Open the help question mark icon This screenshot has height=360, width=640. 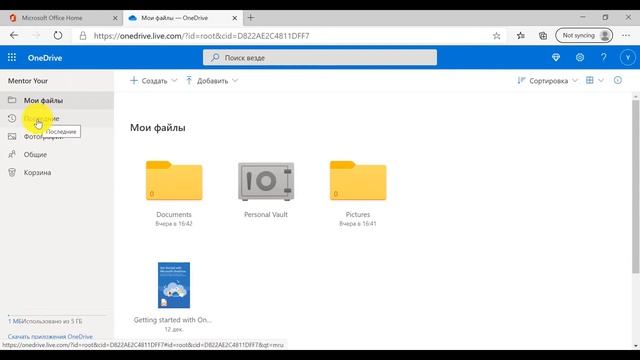pos(603,58)
